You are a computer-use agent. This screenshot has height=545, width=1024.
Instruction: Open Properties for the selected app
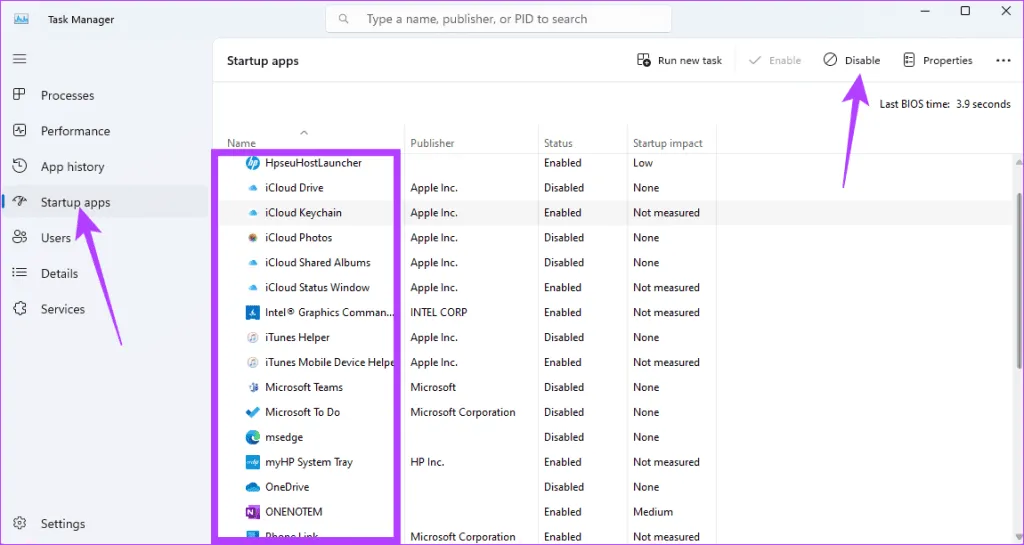pos(937,61)
